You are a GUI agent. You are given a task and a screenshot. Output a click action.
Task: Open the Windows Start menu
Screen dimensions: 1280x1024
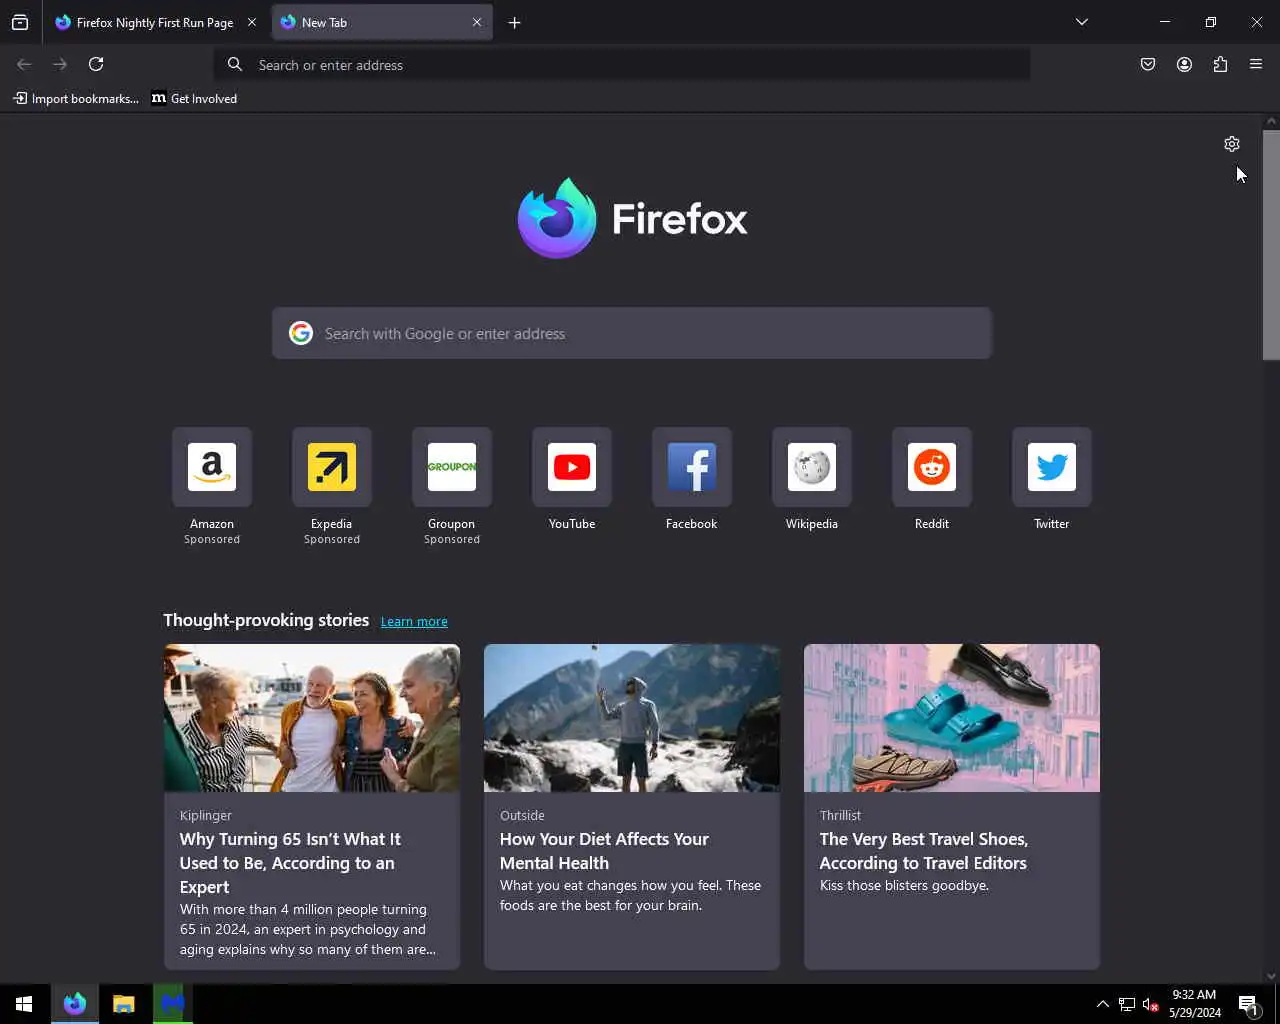coord(24,1004)
